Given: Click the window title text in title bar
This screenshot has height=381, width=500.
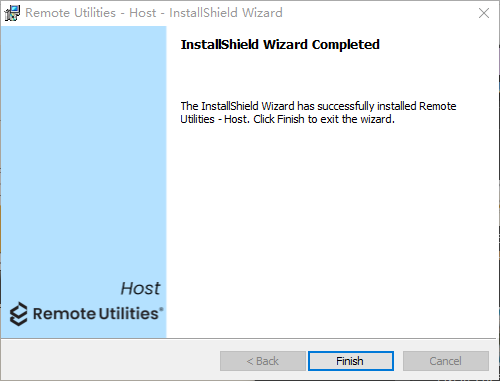Looking at the screenshot, I should click(154, 13).
